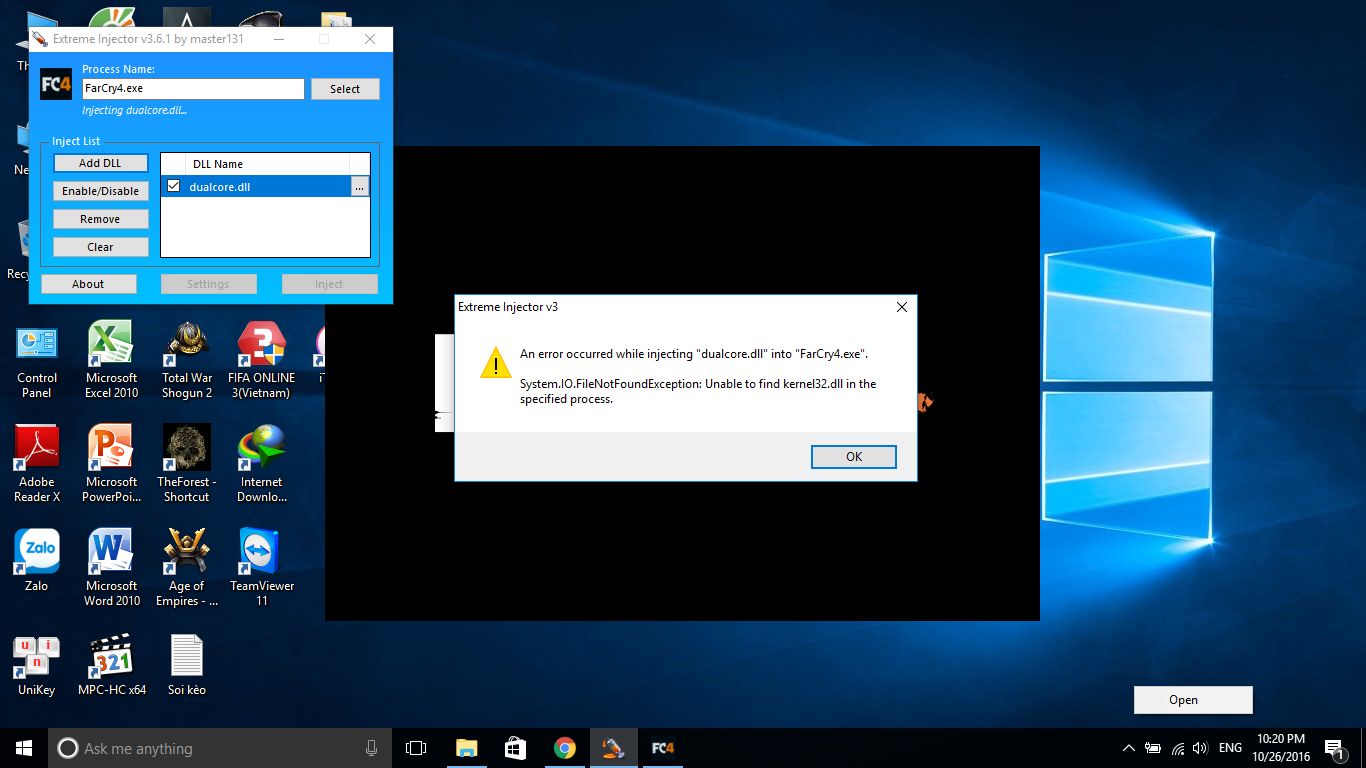
Task: Open the About dialog
Action: tap(88, 284)
